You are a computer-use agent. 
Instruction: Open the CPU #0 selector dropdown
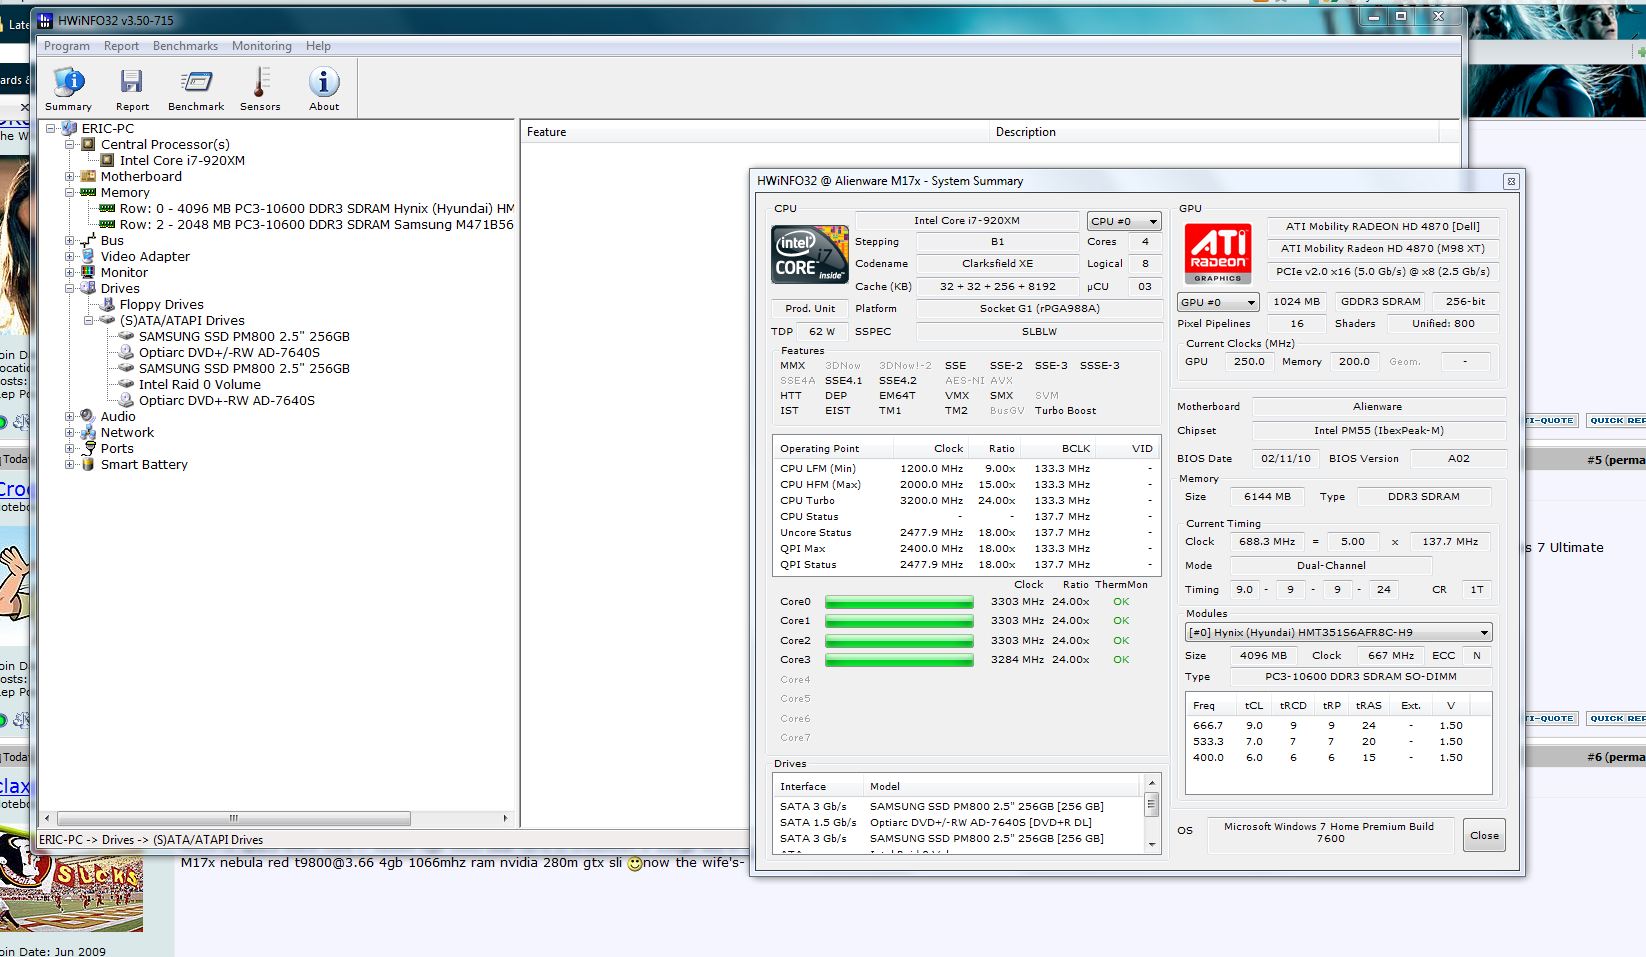[x=1124, y=221]
